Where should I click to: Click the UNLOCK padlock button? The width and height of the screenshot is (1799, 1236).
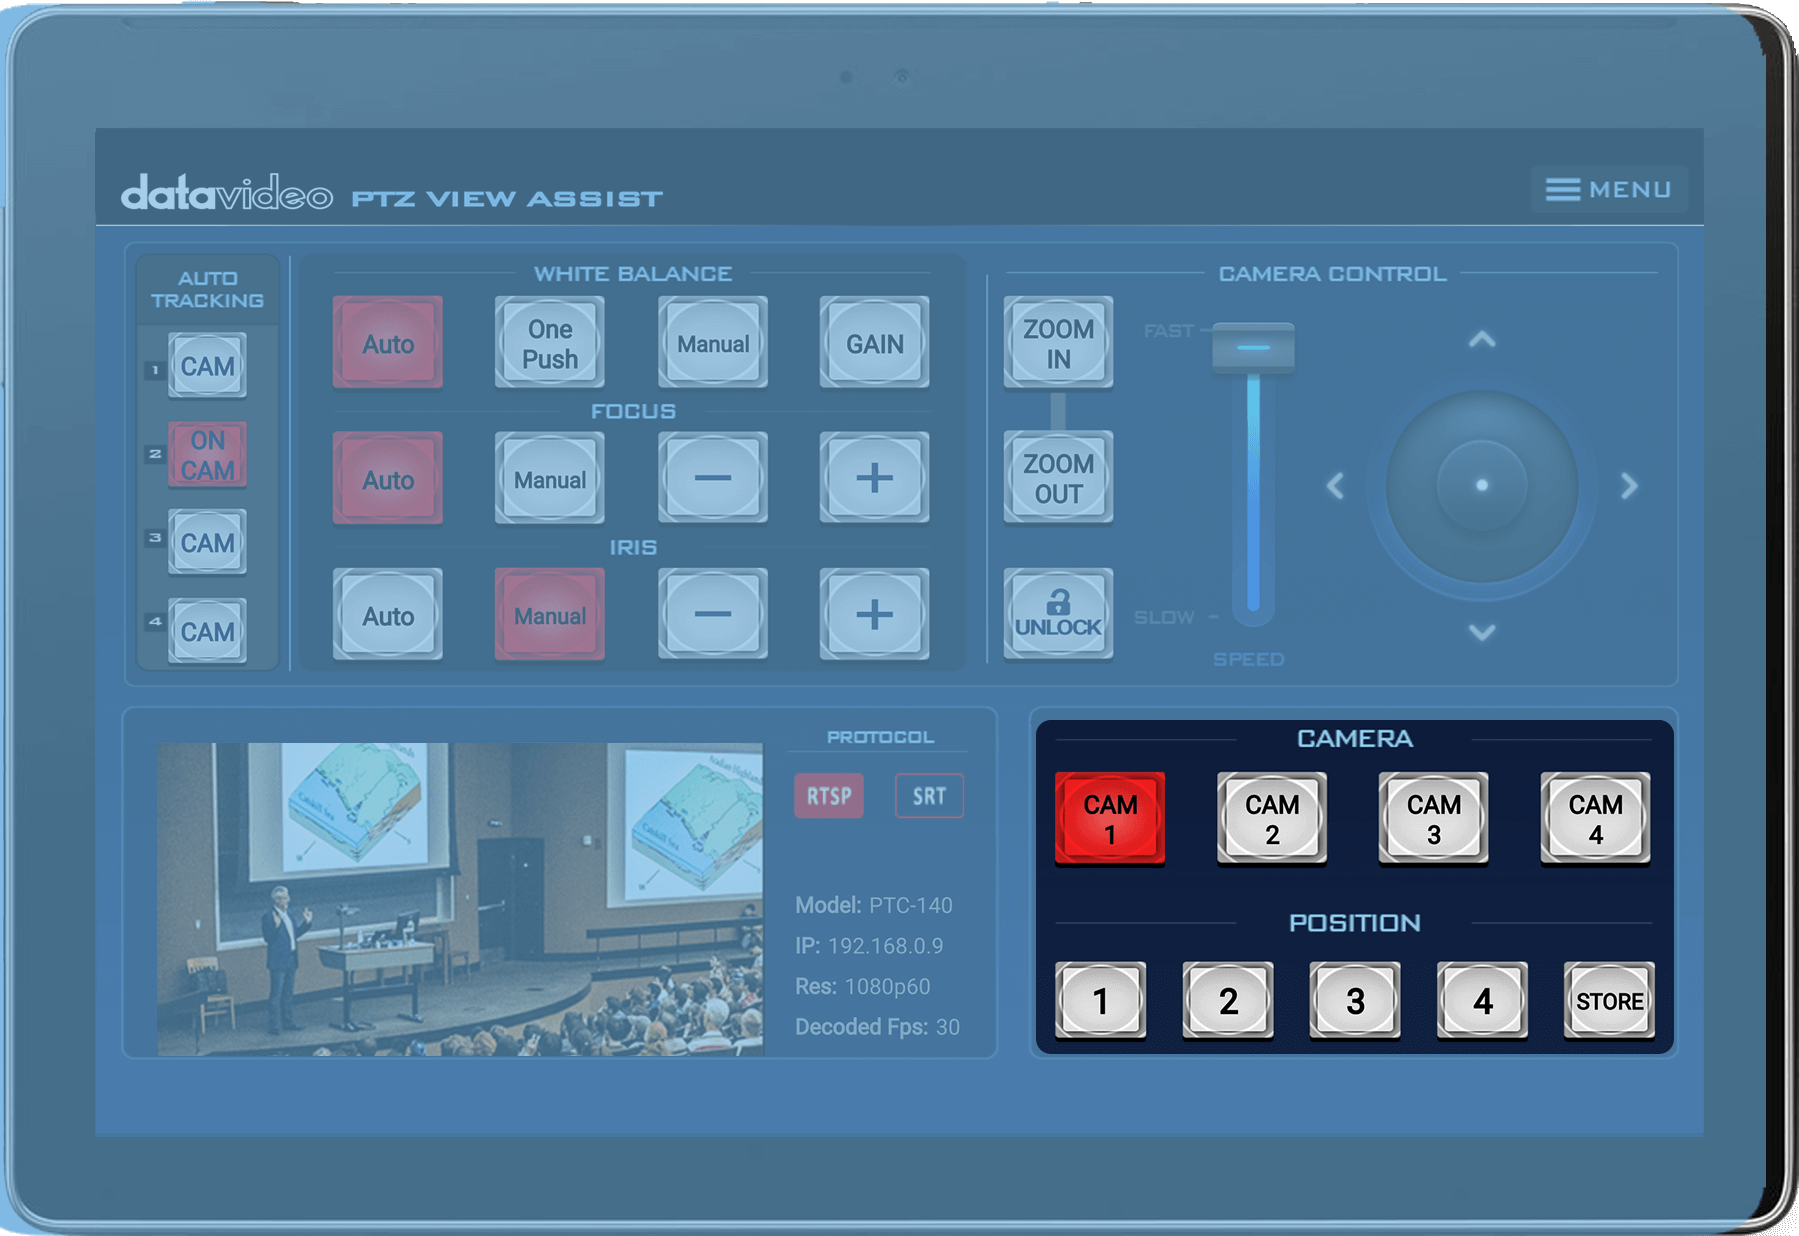point(1058,615)
